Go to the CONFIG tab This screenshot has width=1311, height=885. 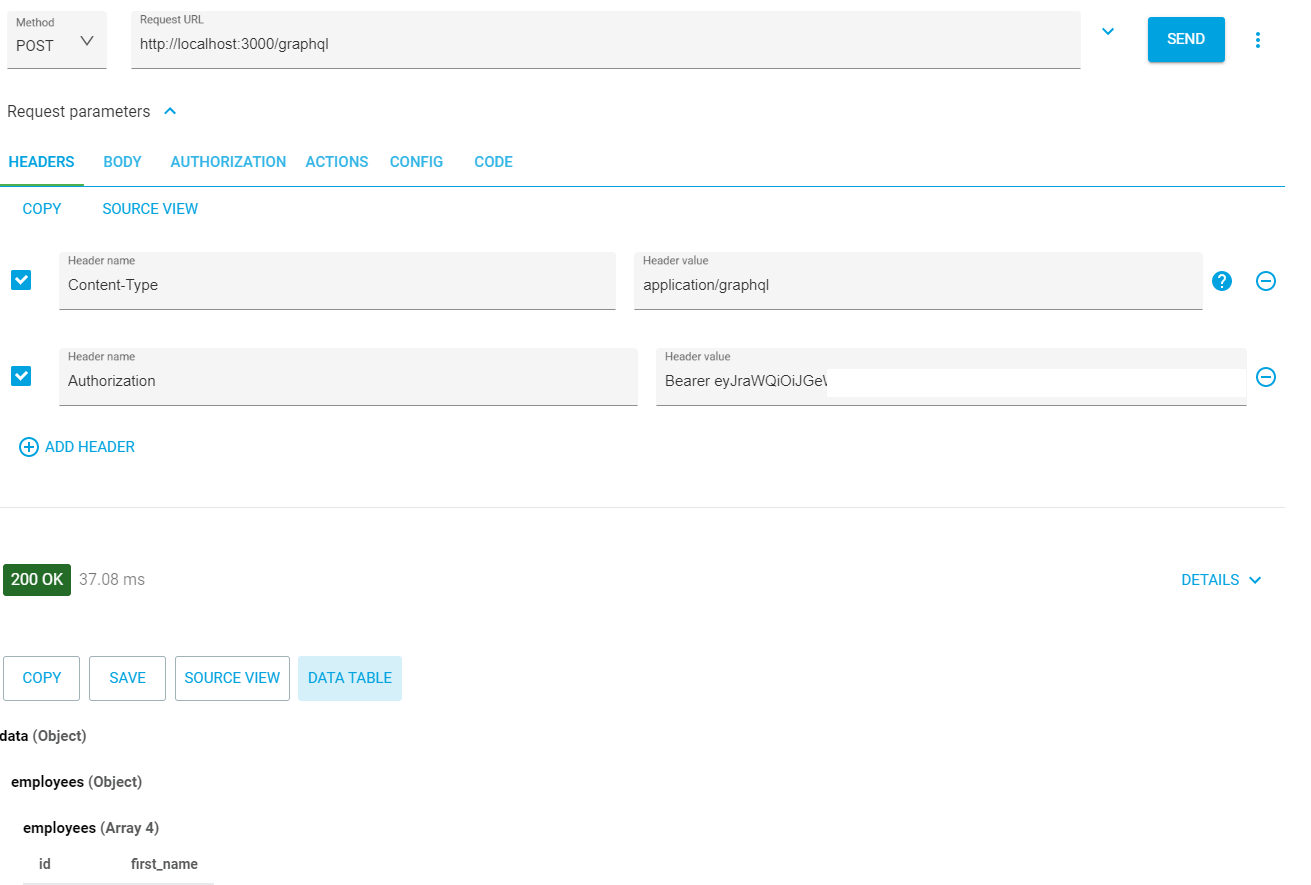(x=416, y=162)
